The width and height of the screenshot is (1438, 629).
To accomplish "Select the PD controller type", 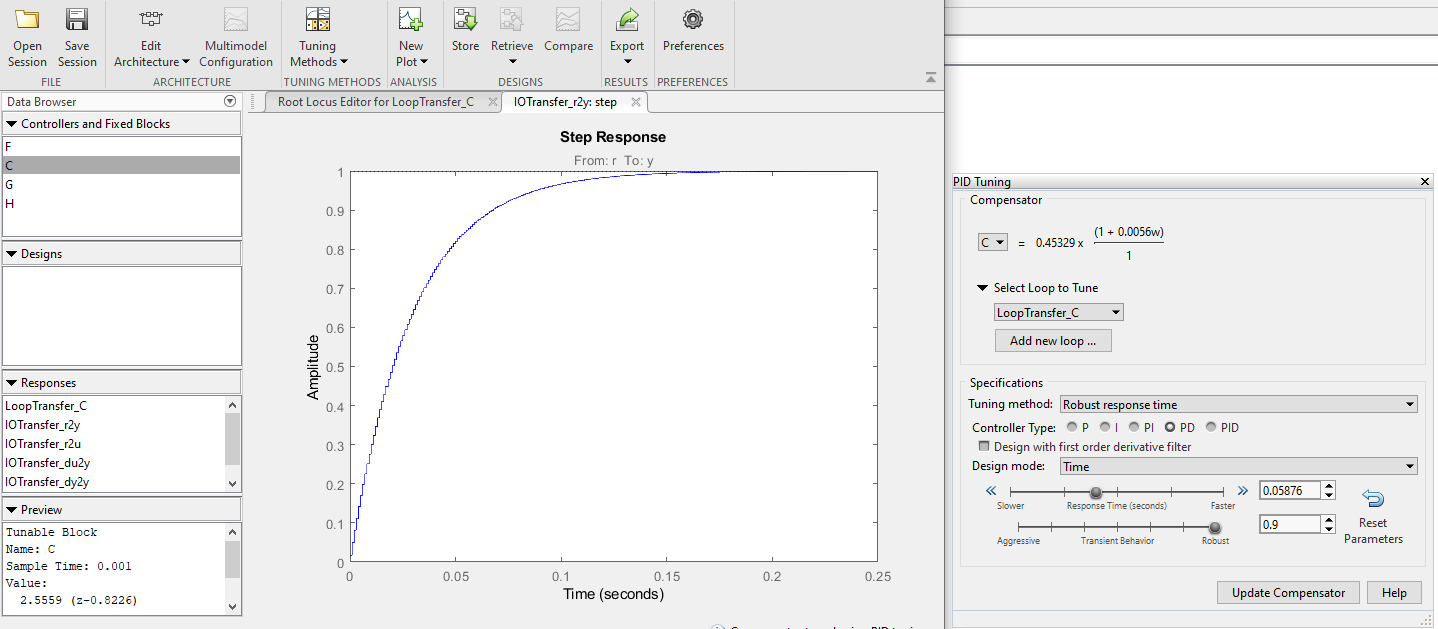I will tap(1170, 427).
